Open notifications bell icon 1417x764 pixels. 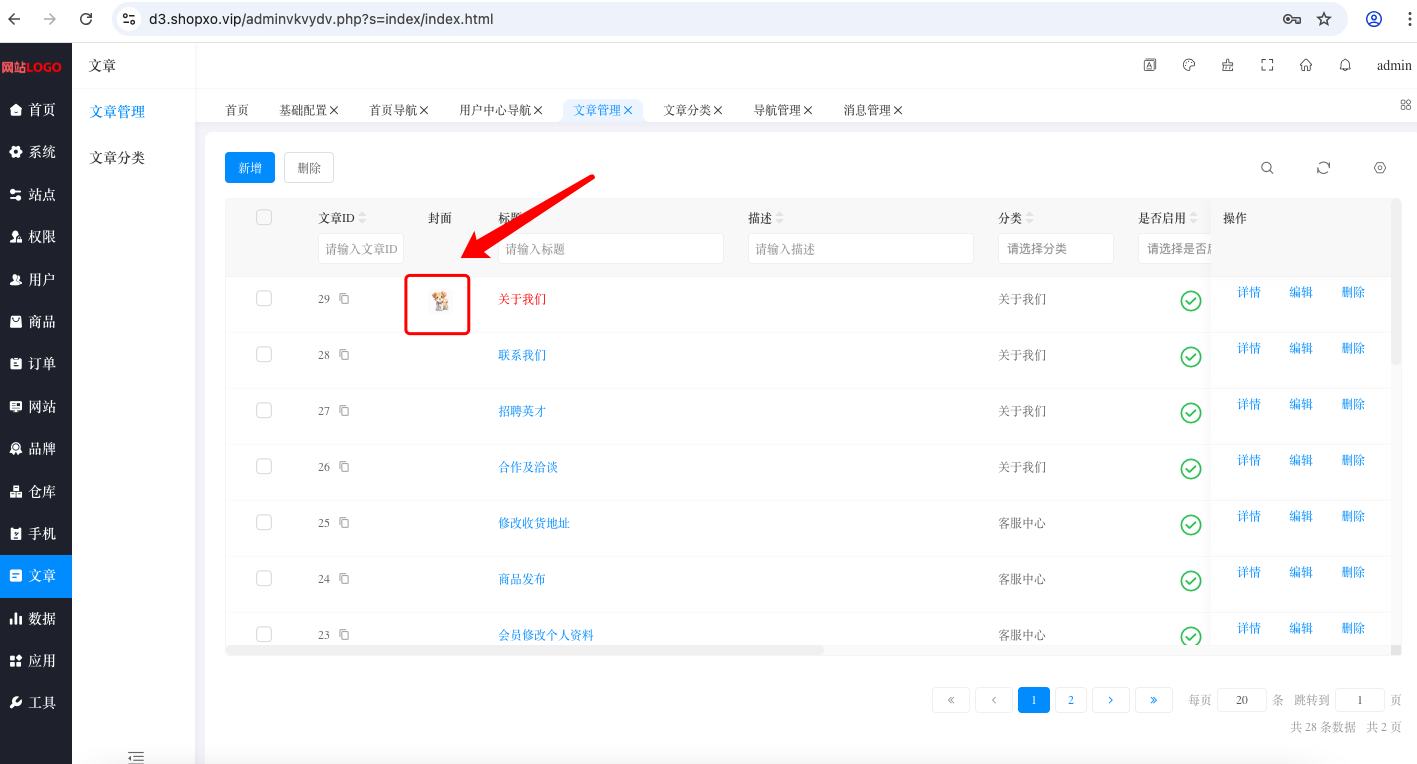click(x=1345, y=65)
